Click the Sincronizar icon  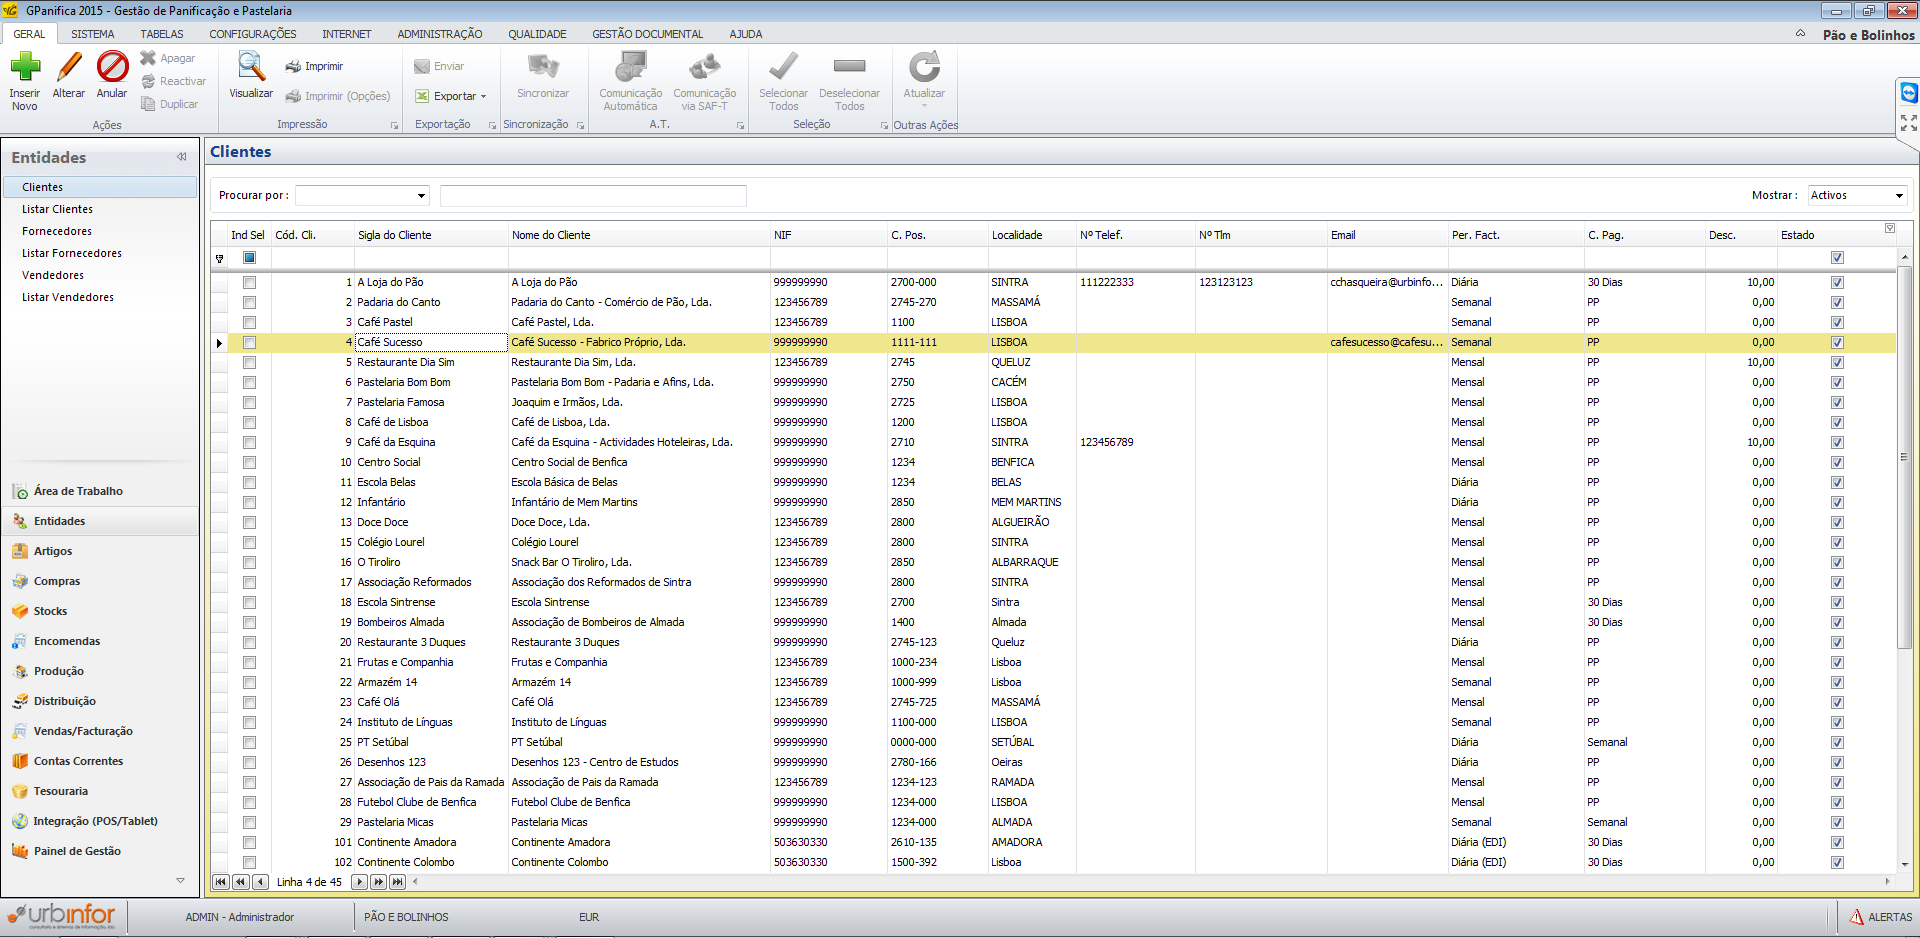tap(543, 67)
